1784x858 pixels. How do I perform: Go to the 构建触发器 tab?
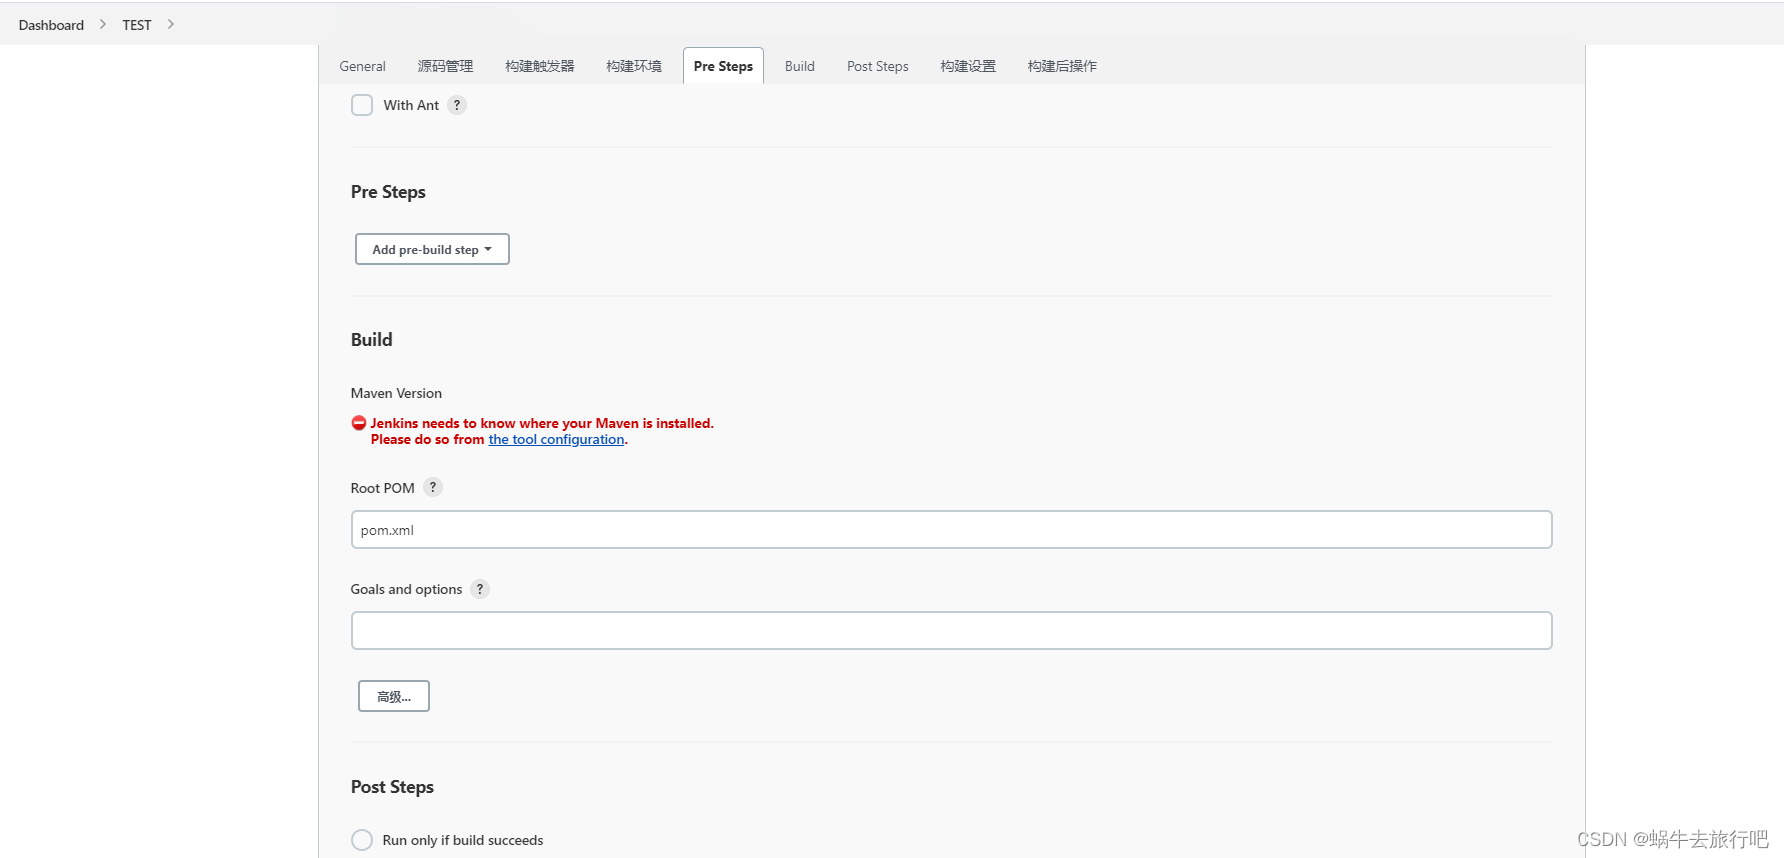pos(540,66)
